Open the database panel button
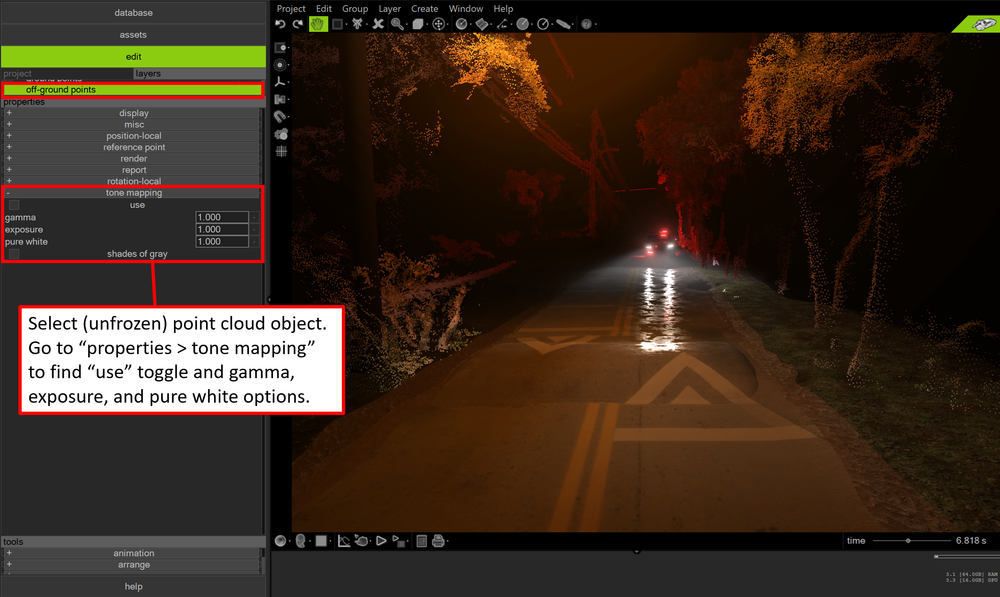Screen dimensions: 1000x597 pyautogui.click(x=133, y=13)
